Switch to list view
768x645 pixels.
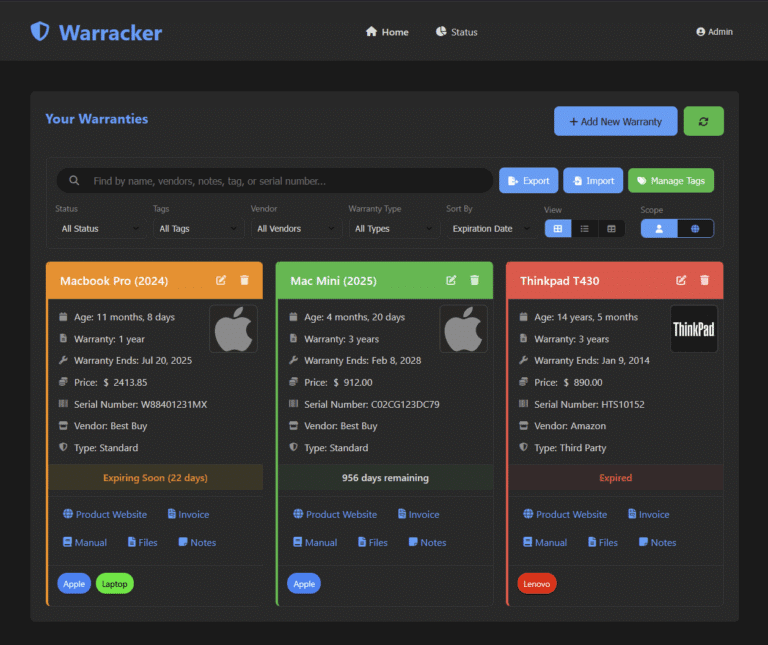584,229
